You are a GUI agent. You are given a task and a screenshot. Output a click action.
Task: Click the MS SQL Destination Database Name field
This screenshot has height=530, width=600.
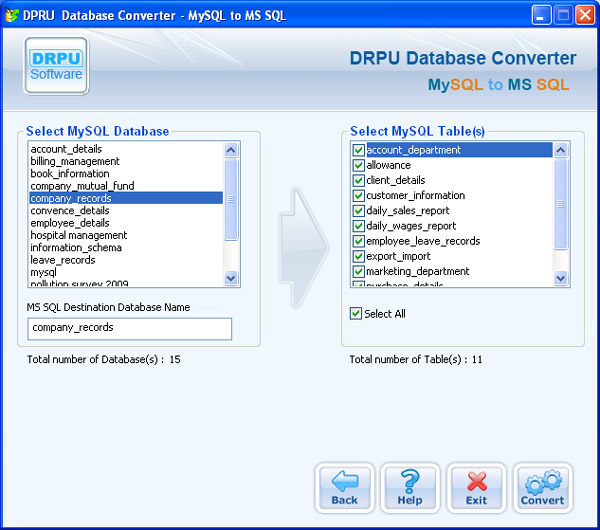click(129, 329)
